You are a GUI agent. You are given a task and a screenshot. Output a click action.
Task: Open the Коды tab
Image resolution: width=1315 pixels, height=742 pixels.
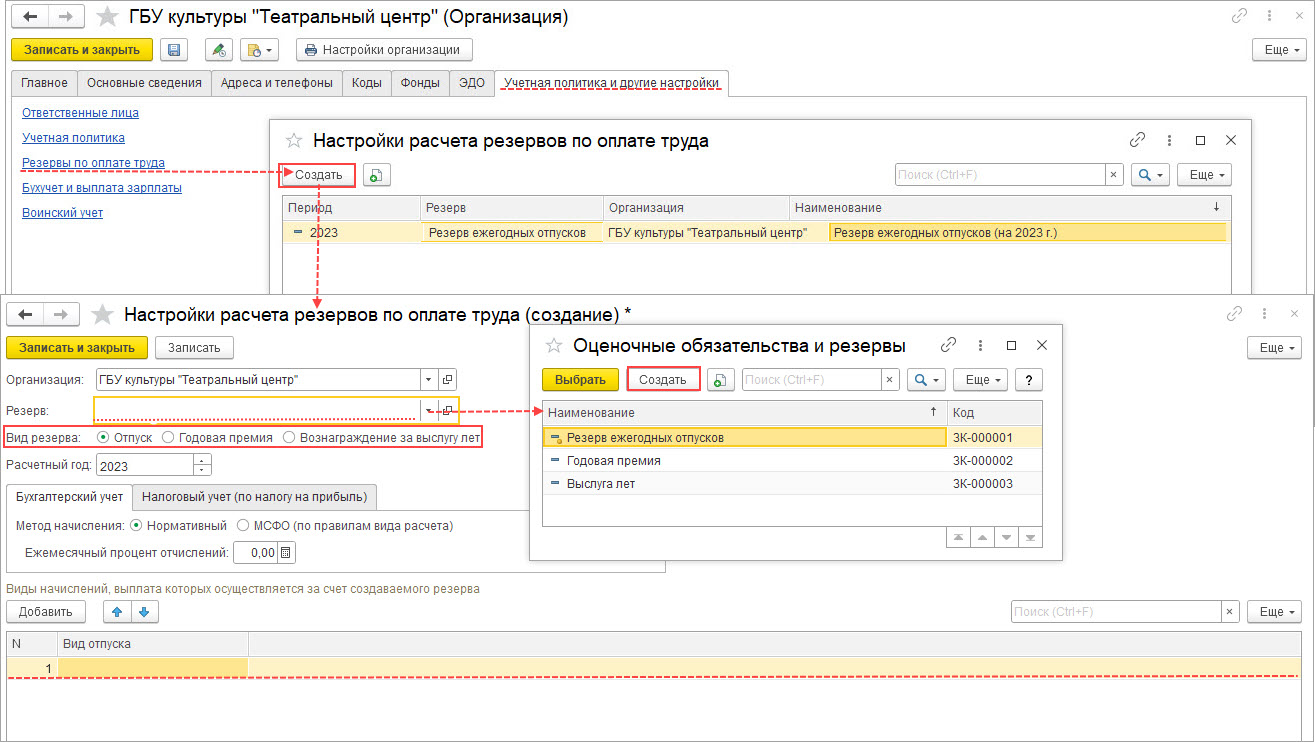click(x=367, y=83)
